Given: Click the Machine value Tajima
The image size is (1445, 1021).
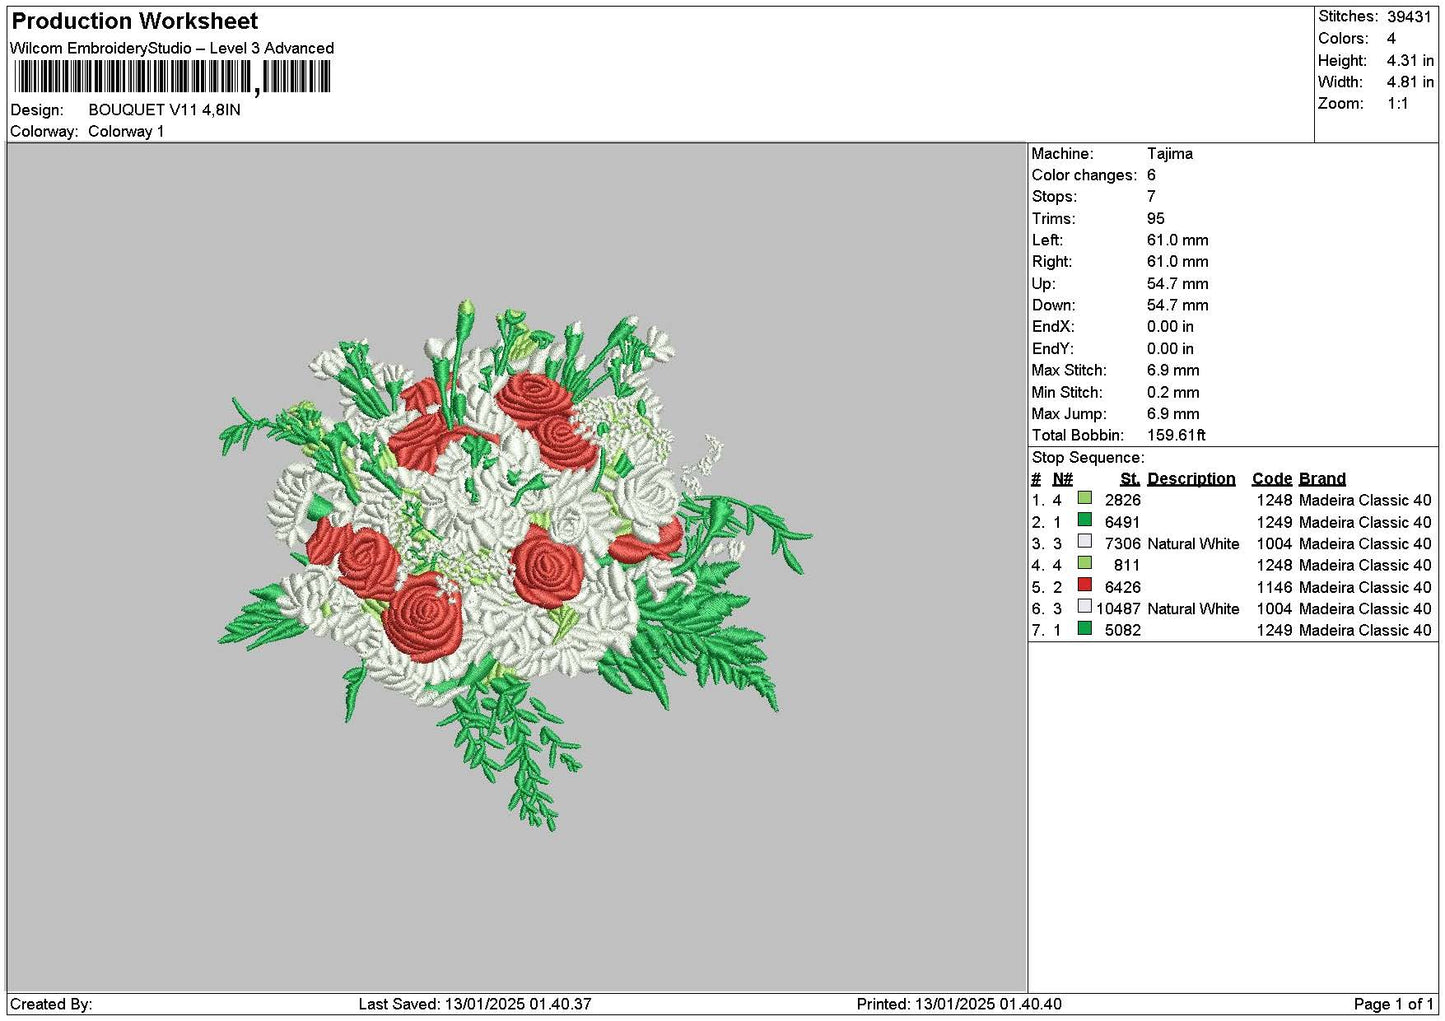Looking at the screenshot, I should tap(1169, 154).
